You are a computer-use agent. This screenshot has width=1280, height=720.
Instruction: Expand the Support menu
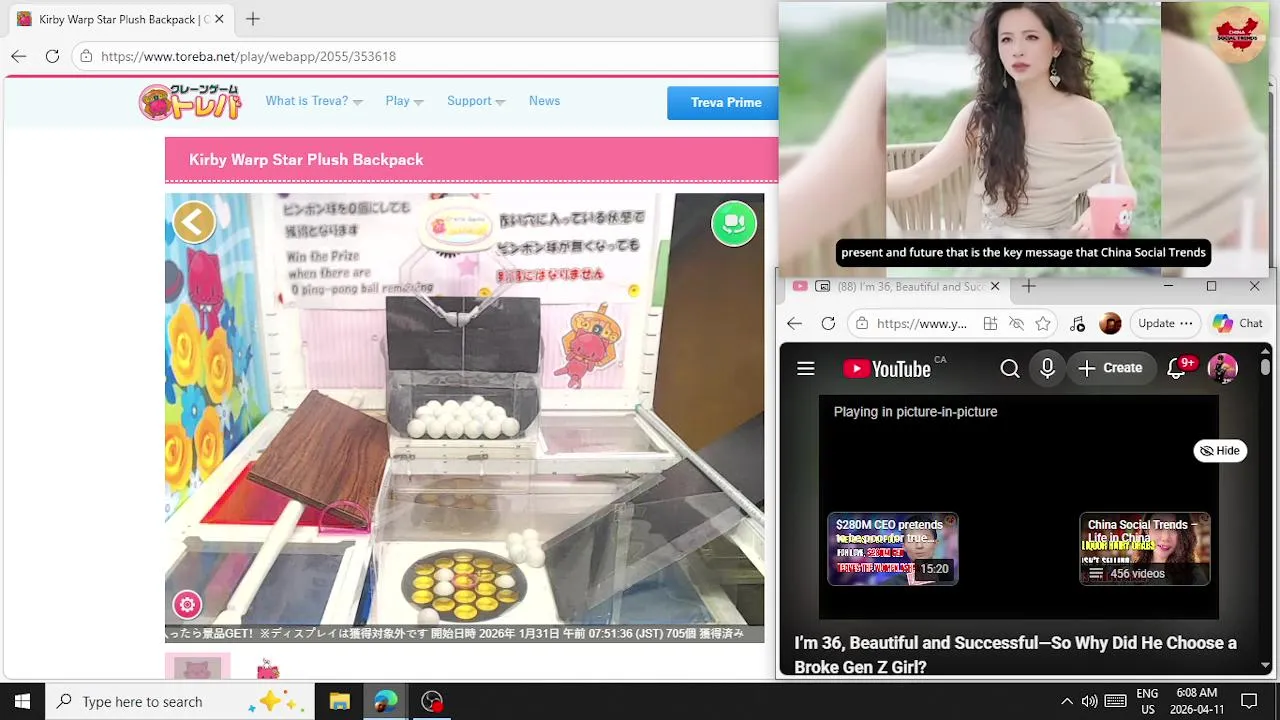coord(476,101)
